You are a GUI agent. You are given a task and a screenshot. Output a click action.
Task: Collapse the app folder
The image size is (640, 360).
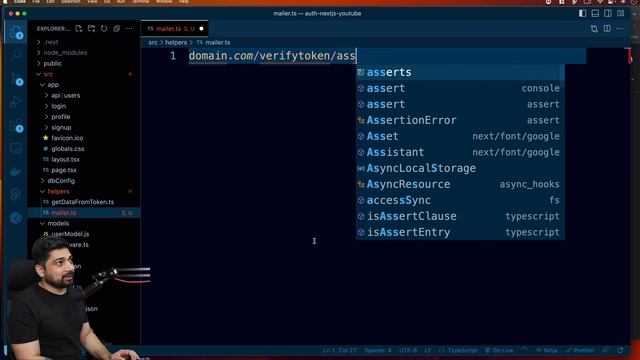[x=84, y=84]
